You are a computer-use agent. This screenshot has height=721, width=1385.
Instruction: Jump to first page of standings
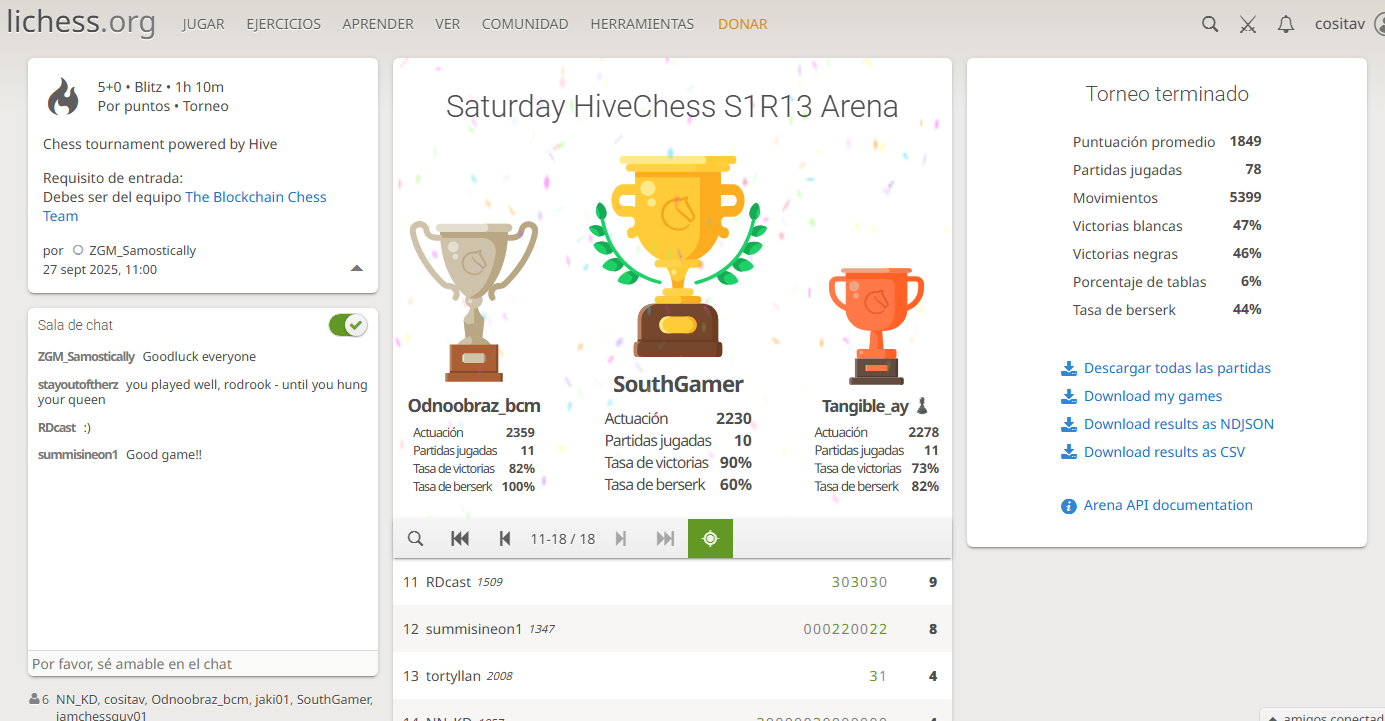coord(460,539)
